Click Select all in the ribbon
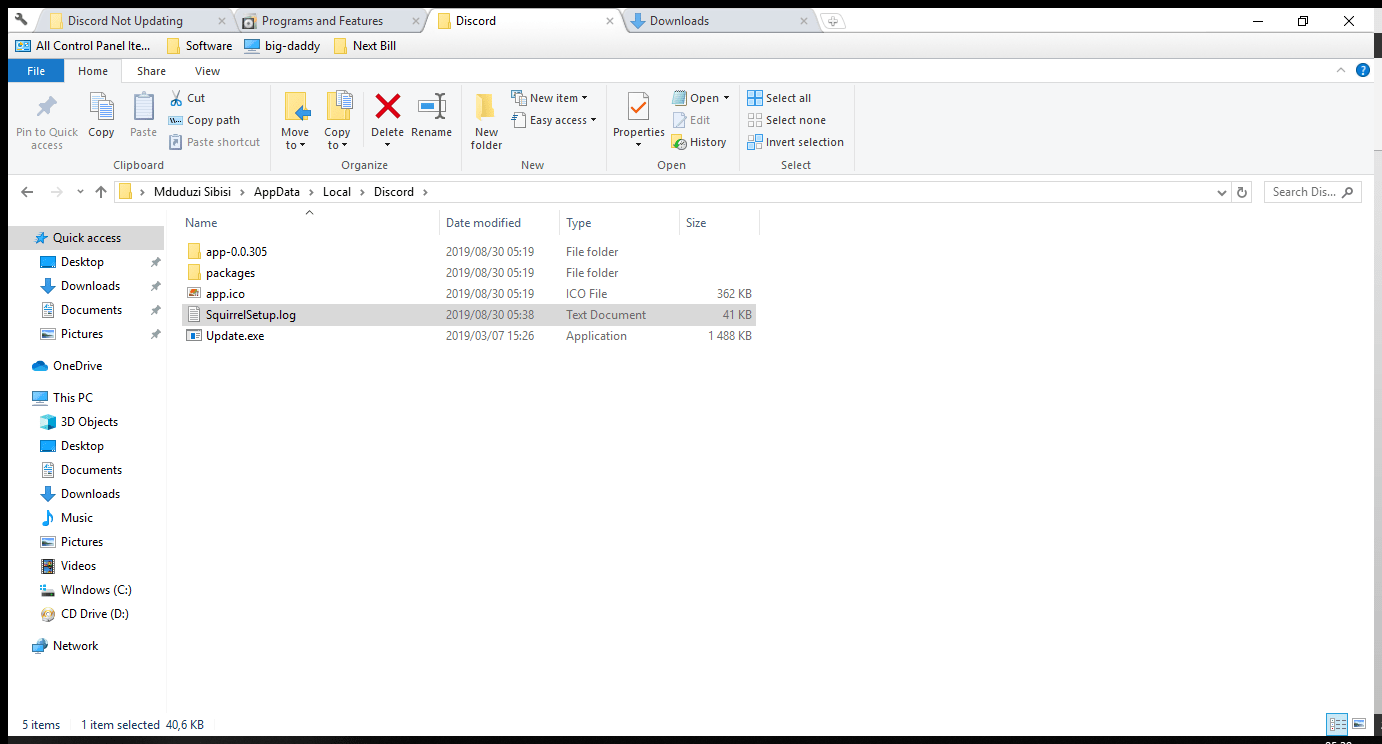 click(780, 98)
